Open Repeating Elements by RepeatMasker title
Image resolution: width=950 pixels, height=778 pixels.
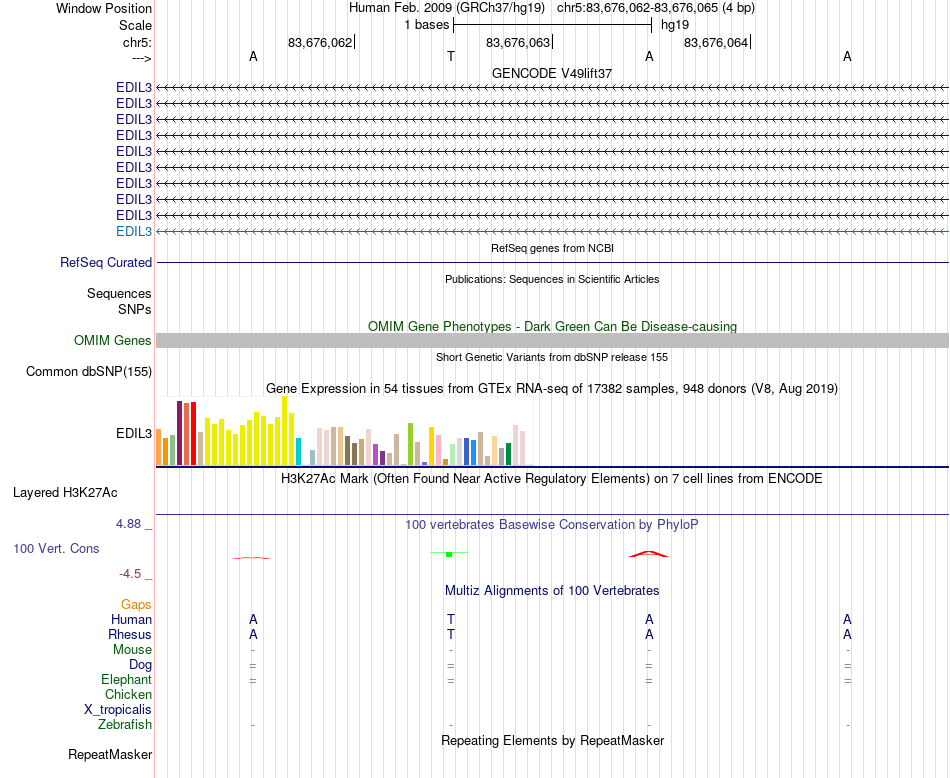pyautogui.click(x=552, y=741)
